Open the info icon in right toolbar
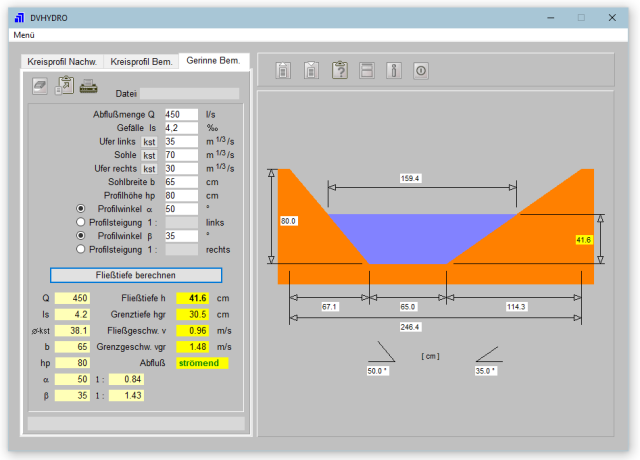This screenshot has width=640, height=460. (394, 70)
